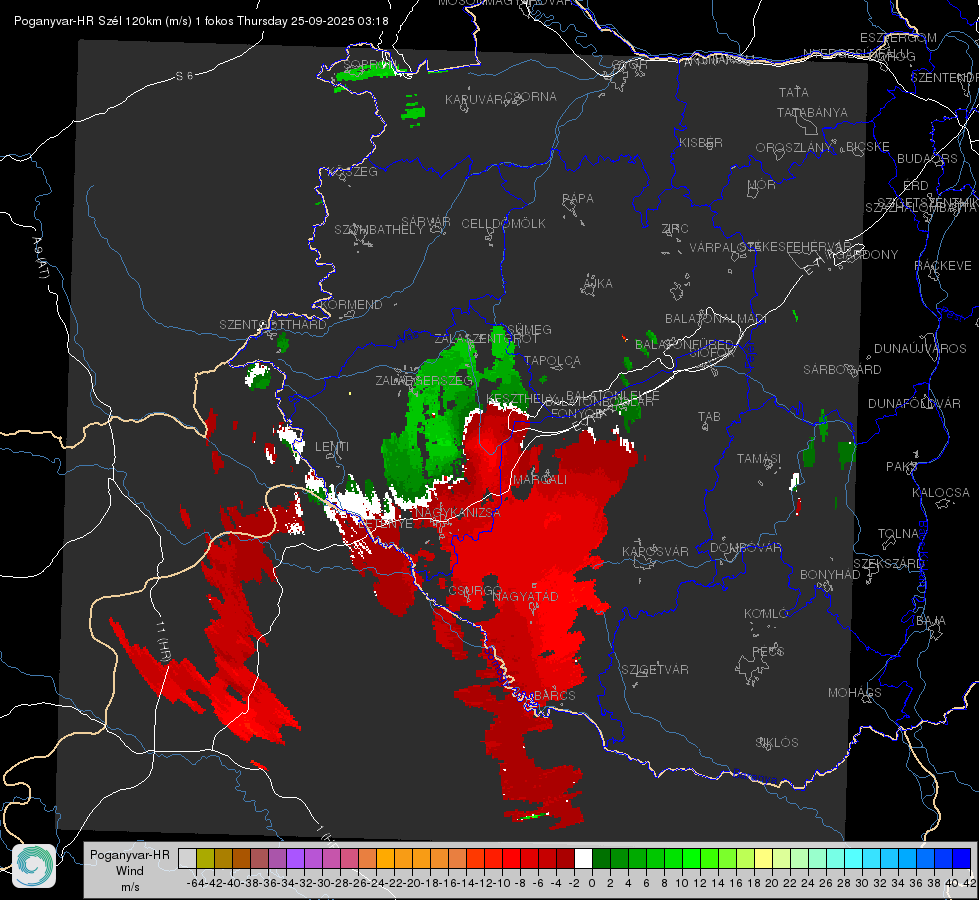Select the KOMLÓ label
The width and height of the screenshot is (979, 900).
[x=766, y=613]
